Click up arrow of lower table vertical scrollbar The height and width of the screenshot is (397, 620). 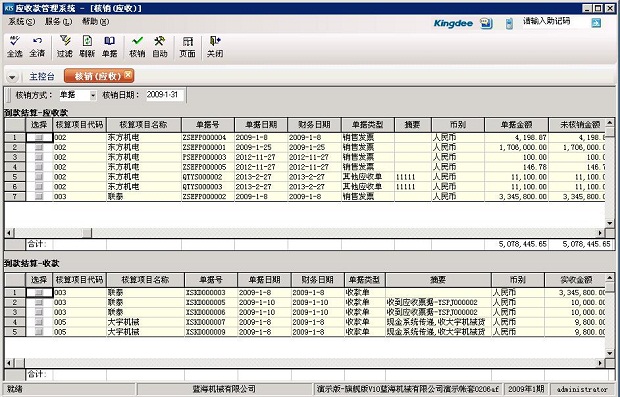pos(609,277)
